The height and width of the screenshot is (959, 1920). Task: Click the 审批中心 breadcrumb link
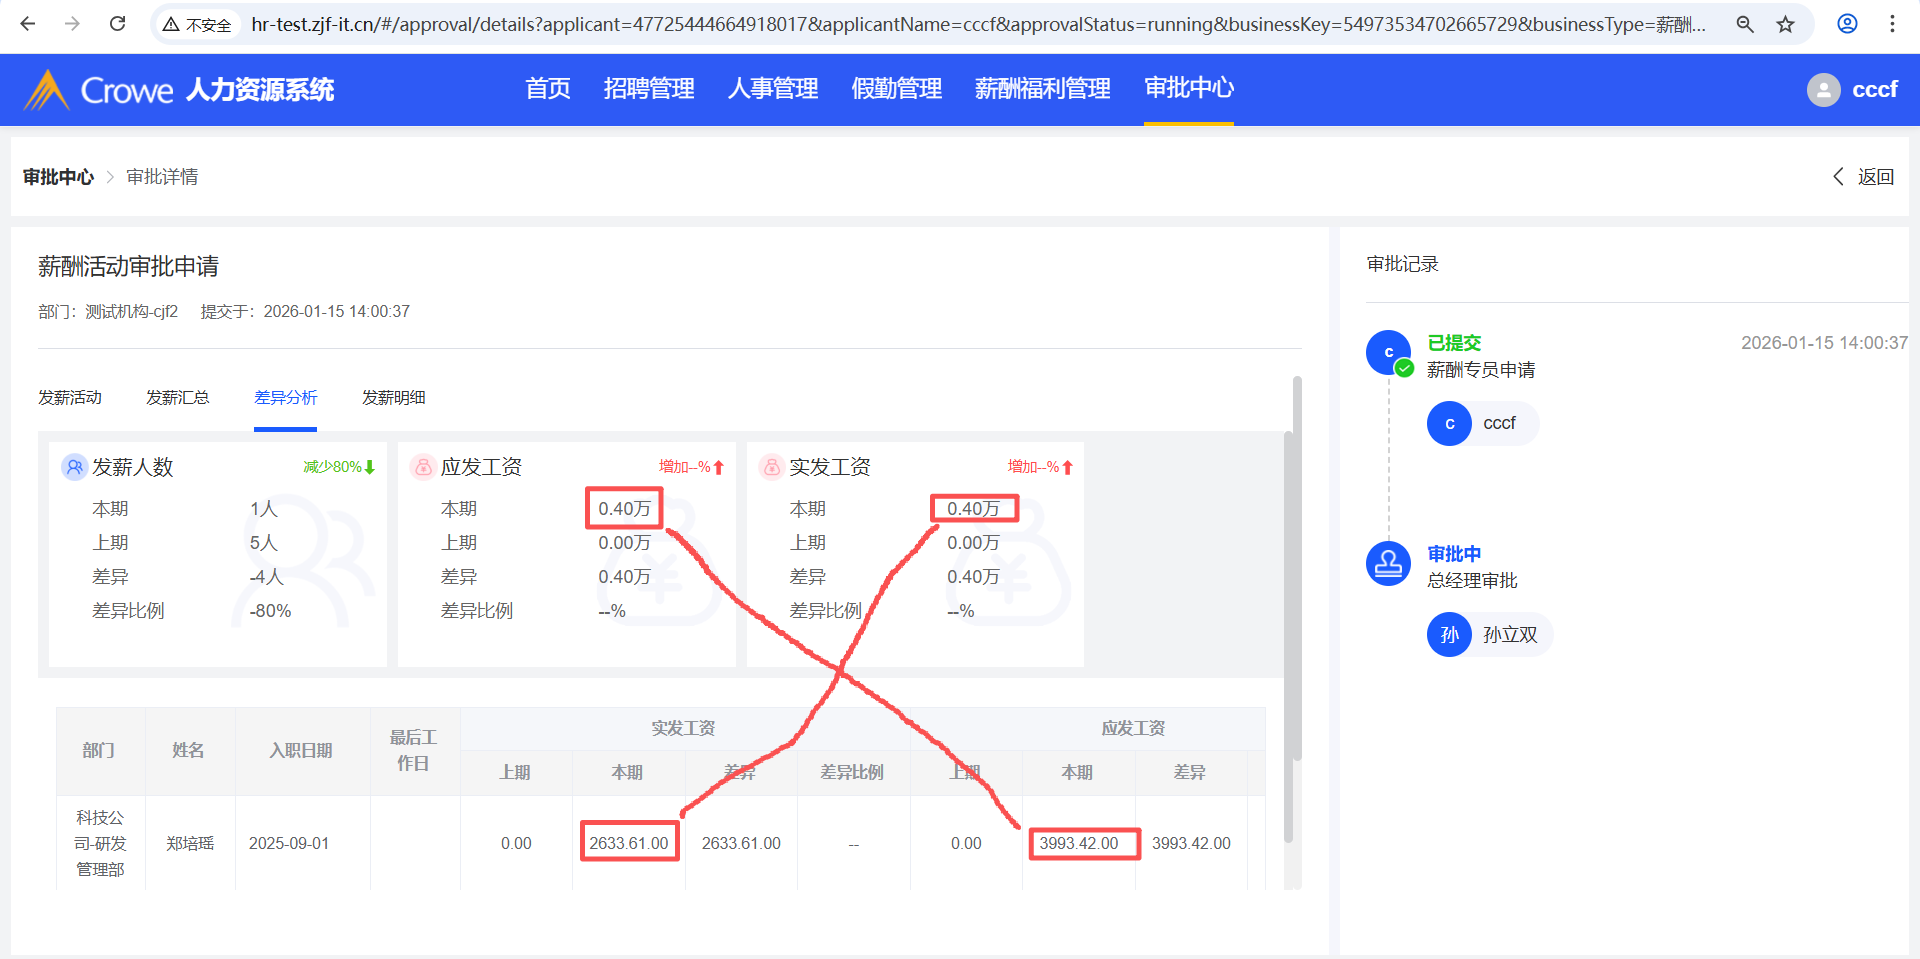point(58,177)
